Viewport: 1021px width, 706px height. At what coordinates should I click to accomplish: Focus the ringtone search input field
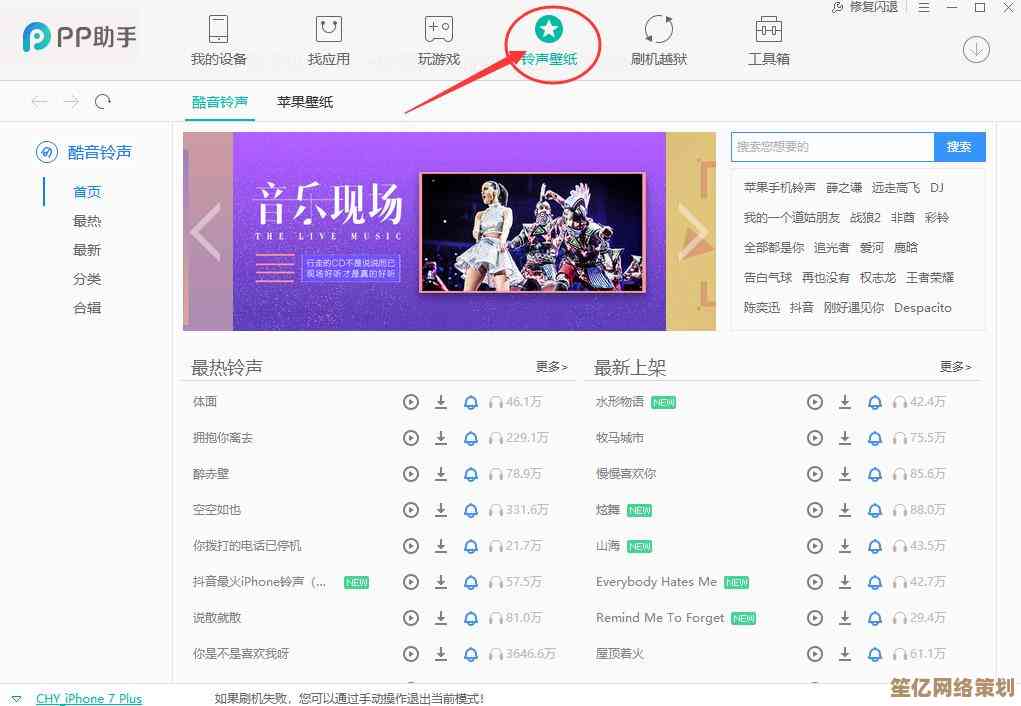[x=832, y=147]
